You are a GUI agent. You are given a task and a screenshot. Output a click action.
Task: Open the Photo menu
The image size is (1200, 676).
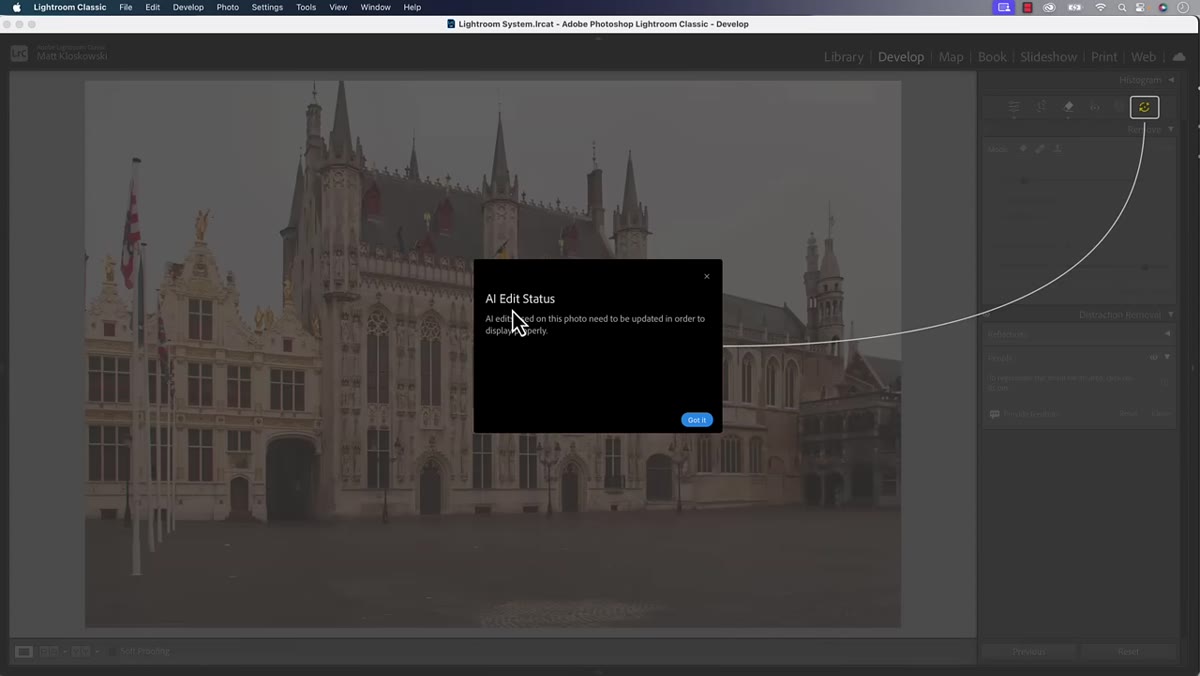(228, 7)
